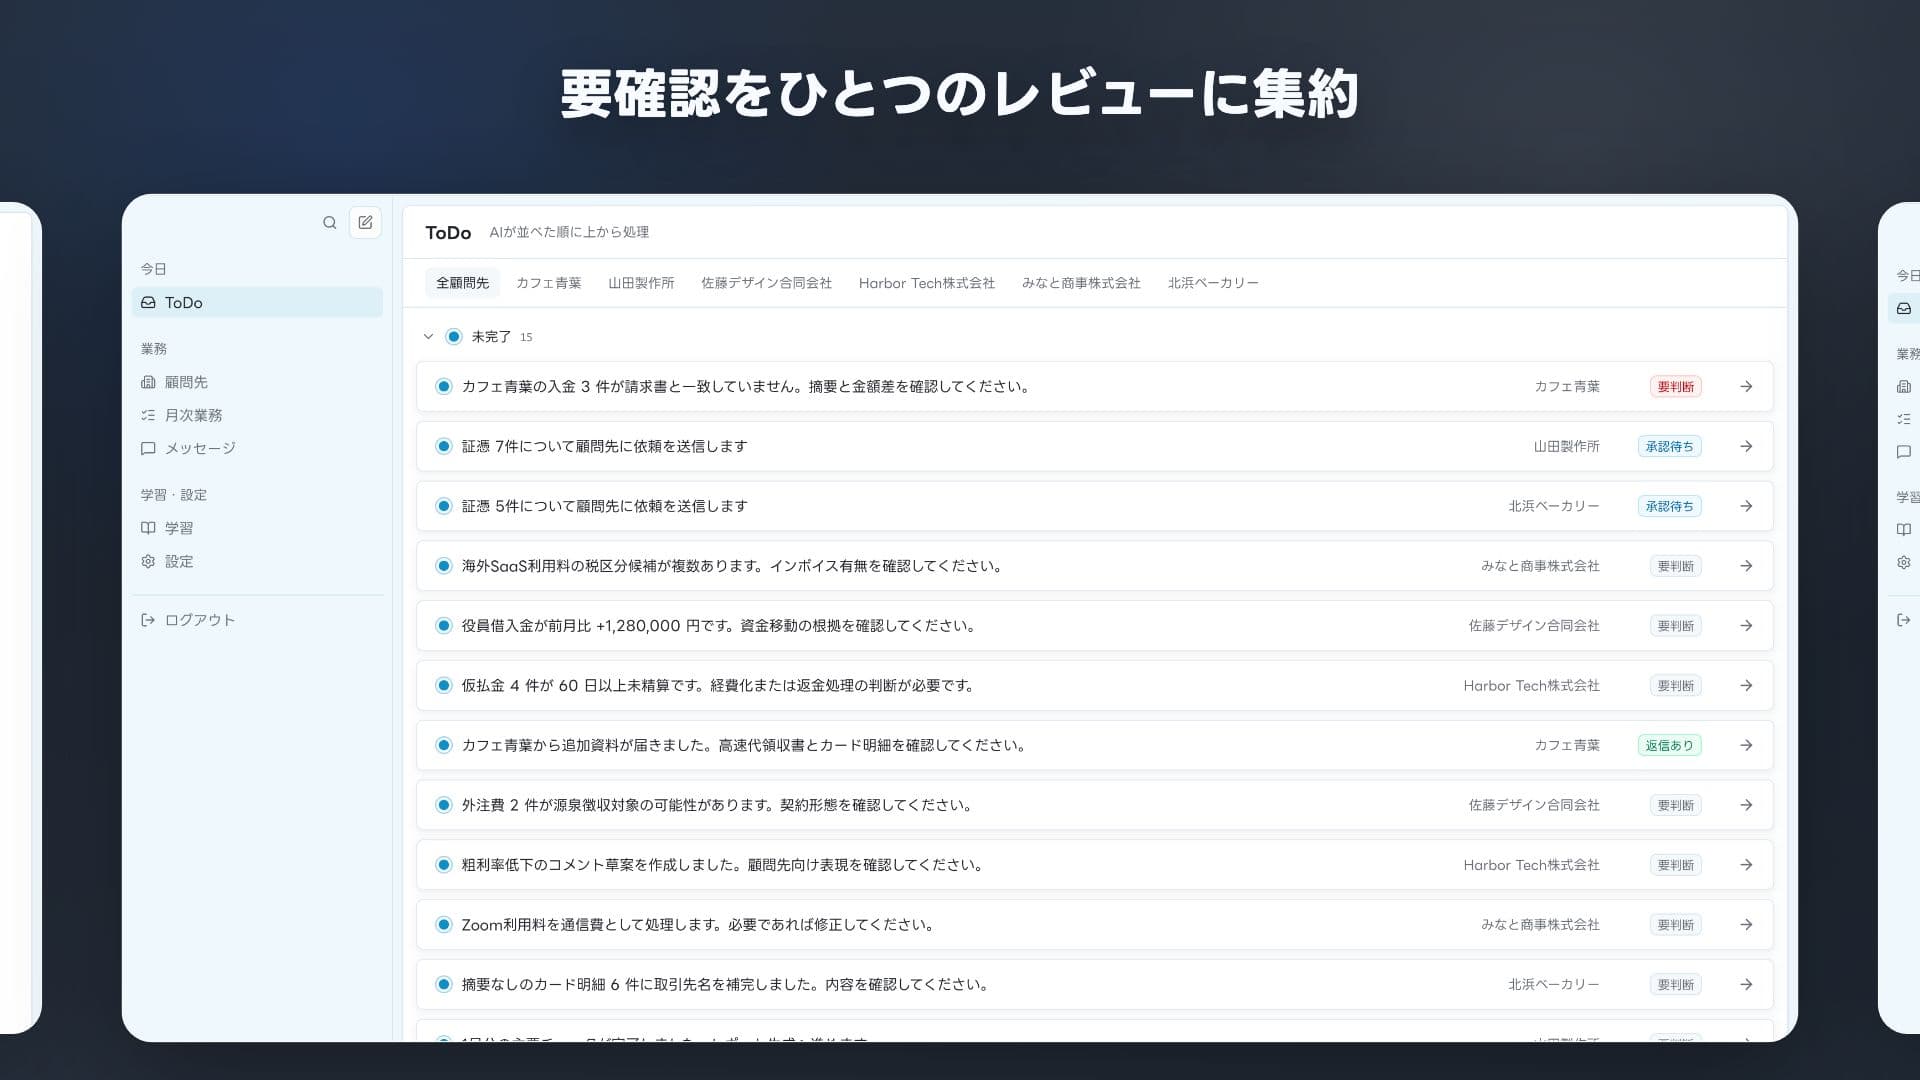Click みなと商事株式会社 label in 海外SaaS row
The width and height of the screenshot is (1920, 1080).
(1540, 566)
